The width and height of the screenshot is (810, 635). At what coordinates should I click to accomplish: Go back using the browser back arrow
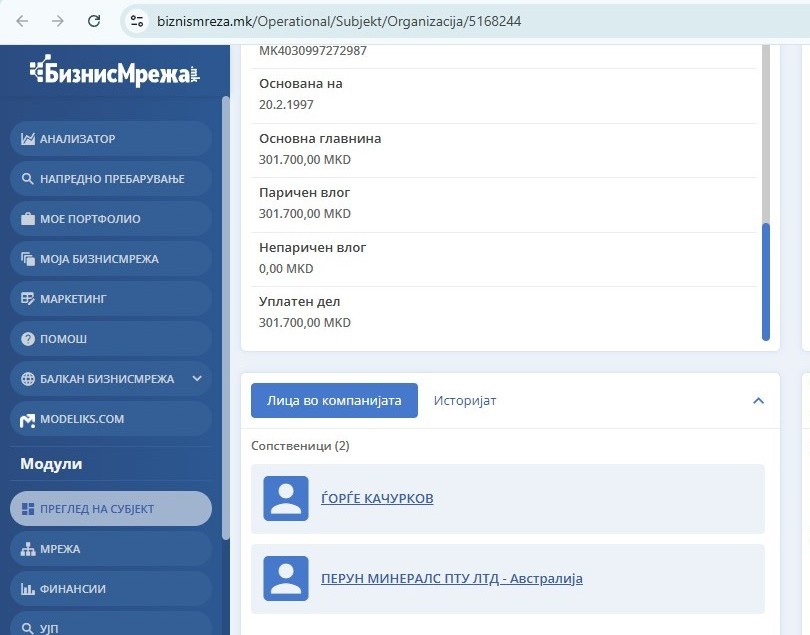pyautogui.click(x=22, y=20)
